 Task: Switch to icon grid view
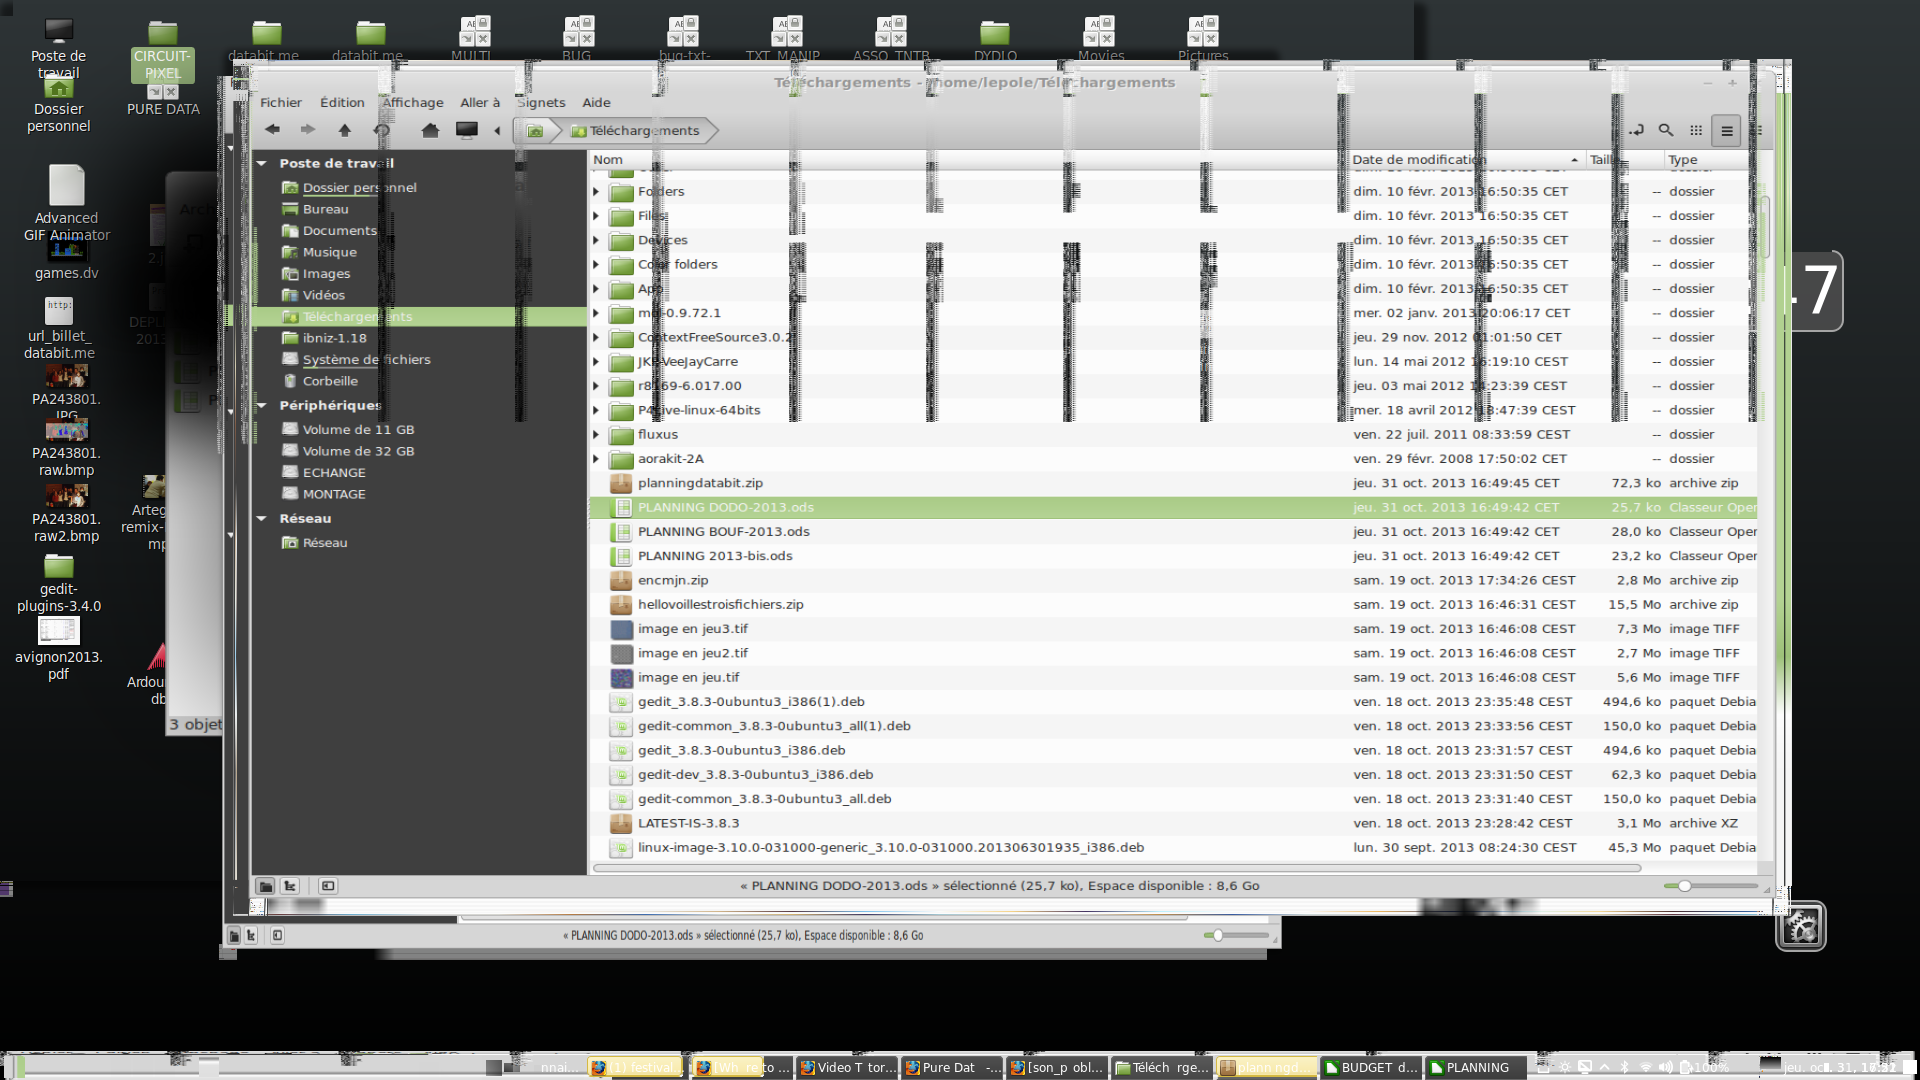1696,130
